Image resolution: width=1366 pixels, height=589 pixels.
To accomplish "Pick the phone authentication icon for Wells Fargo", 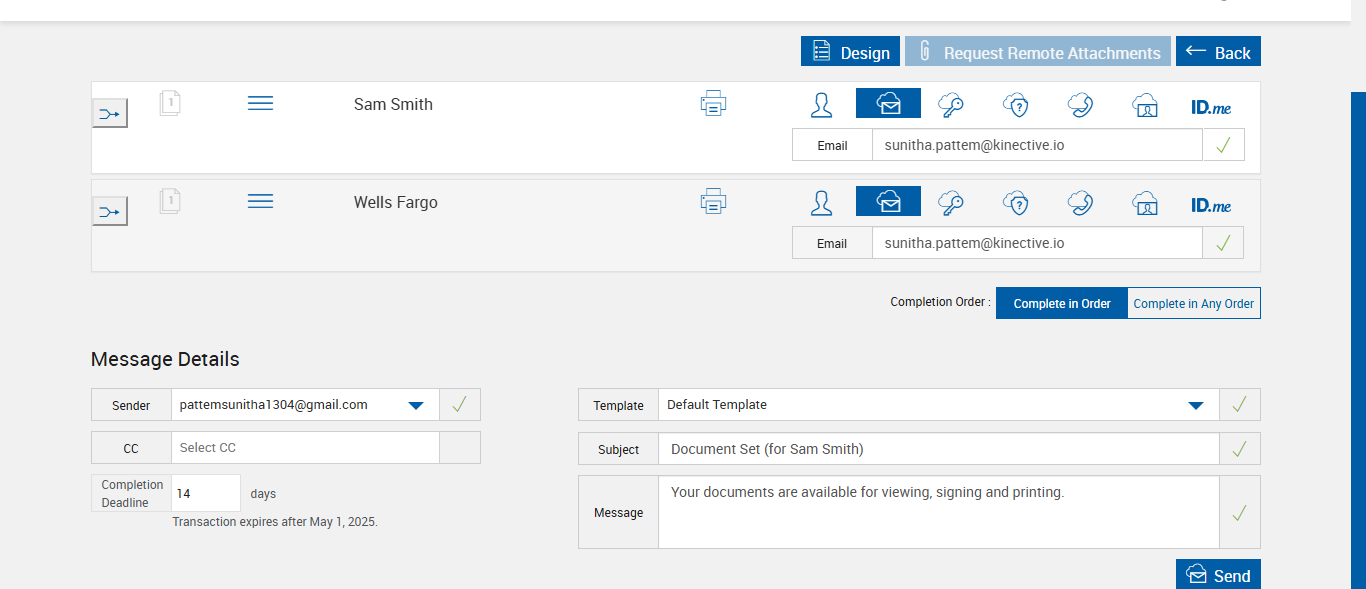I will coord(1080,202).
